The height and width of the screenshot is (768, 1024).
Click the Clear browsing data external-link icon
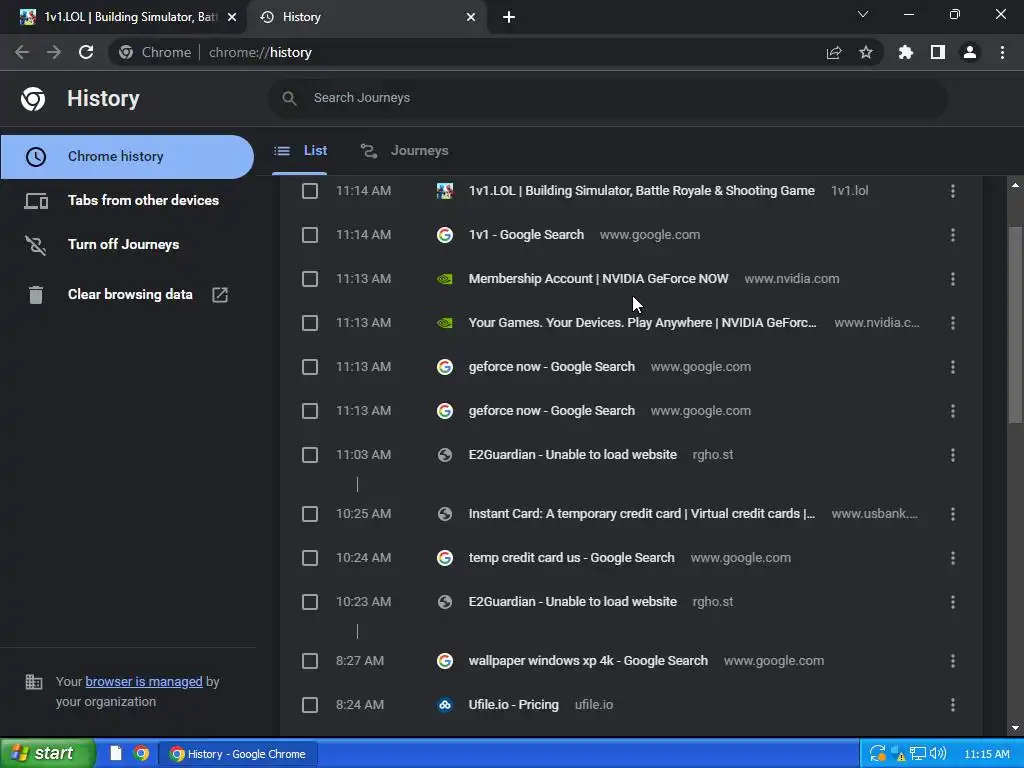(x=220, y=295)
